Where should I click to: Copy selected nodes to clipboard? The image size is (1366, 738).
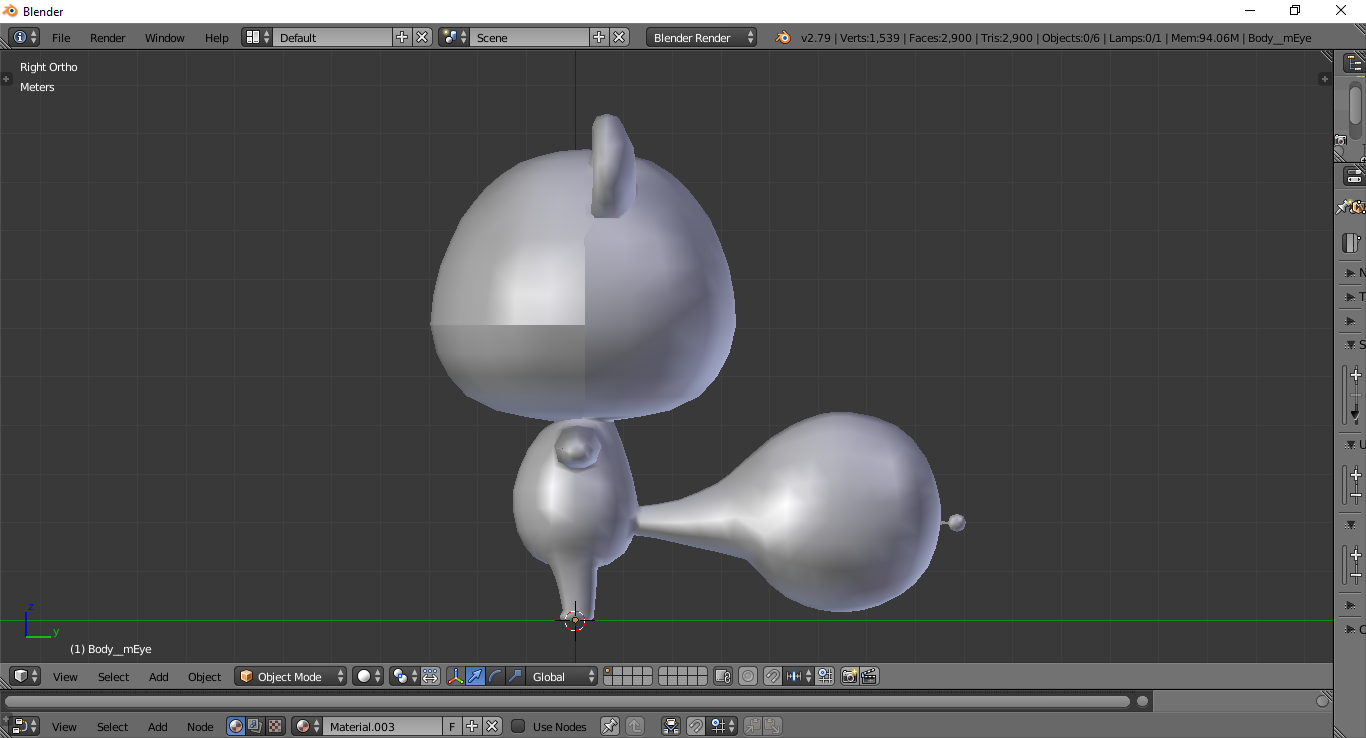[753, 726]
